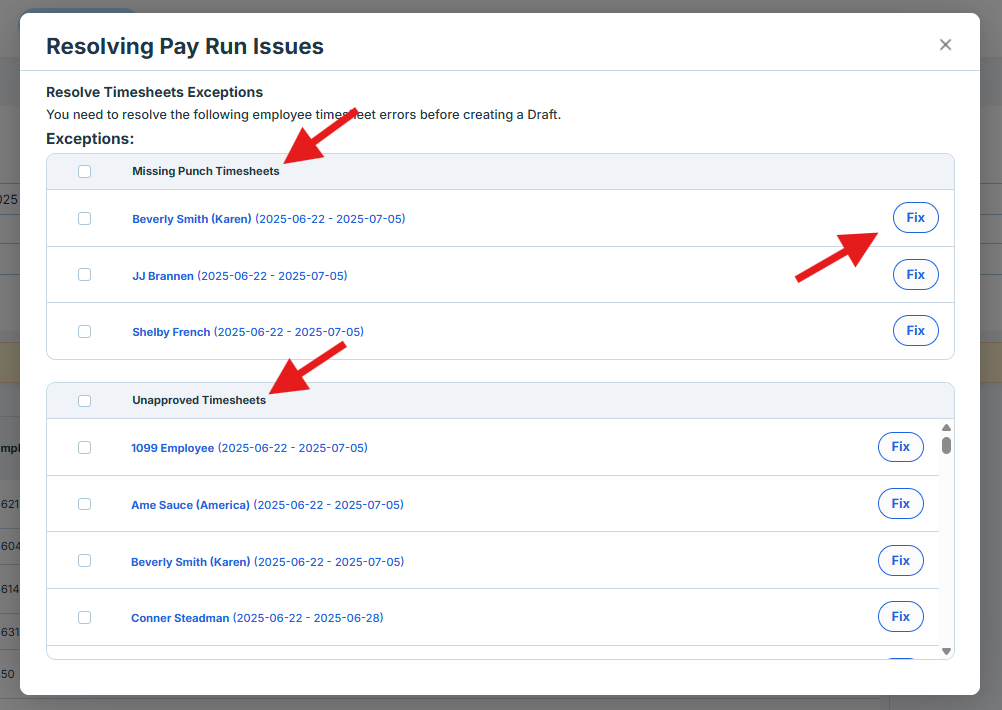1002x710 pixels.
Task: Open Conner Steadman's unapproved timesheet link
Action: coord(181,618)
